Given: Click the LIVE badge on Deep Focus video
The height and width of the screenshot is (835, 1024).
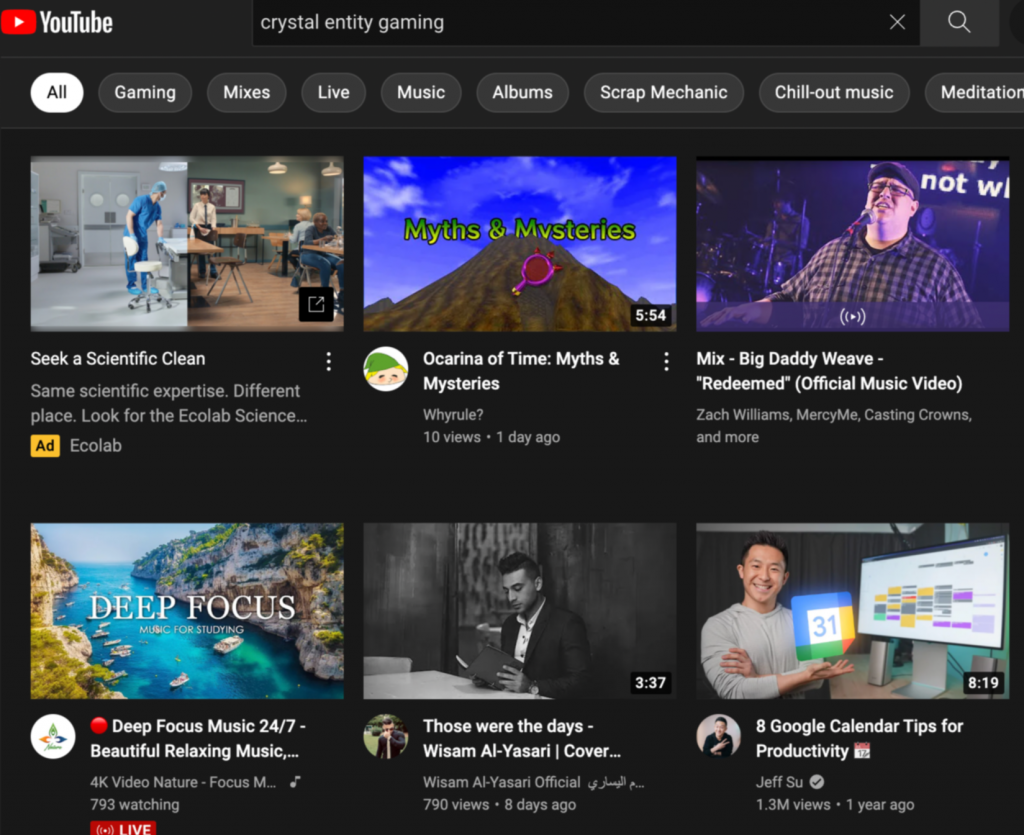Looking at the screenshot, I should tap(123, 828).
